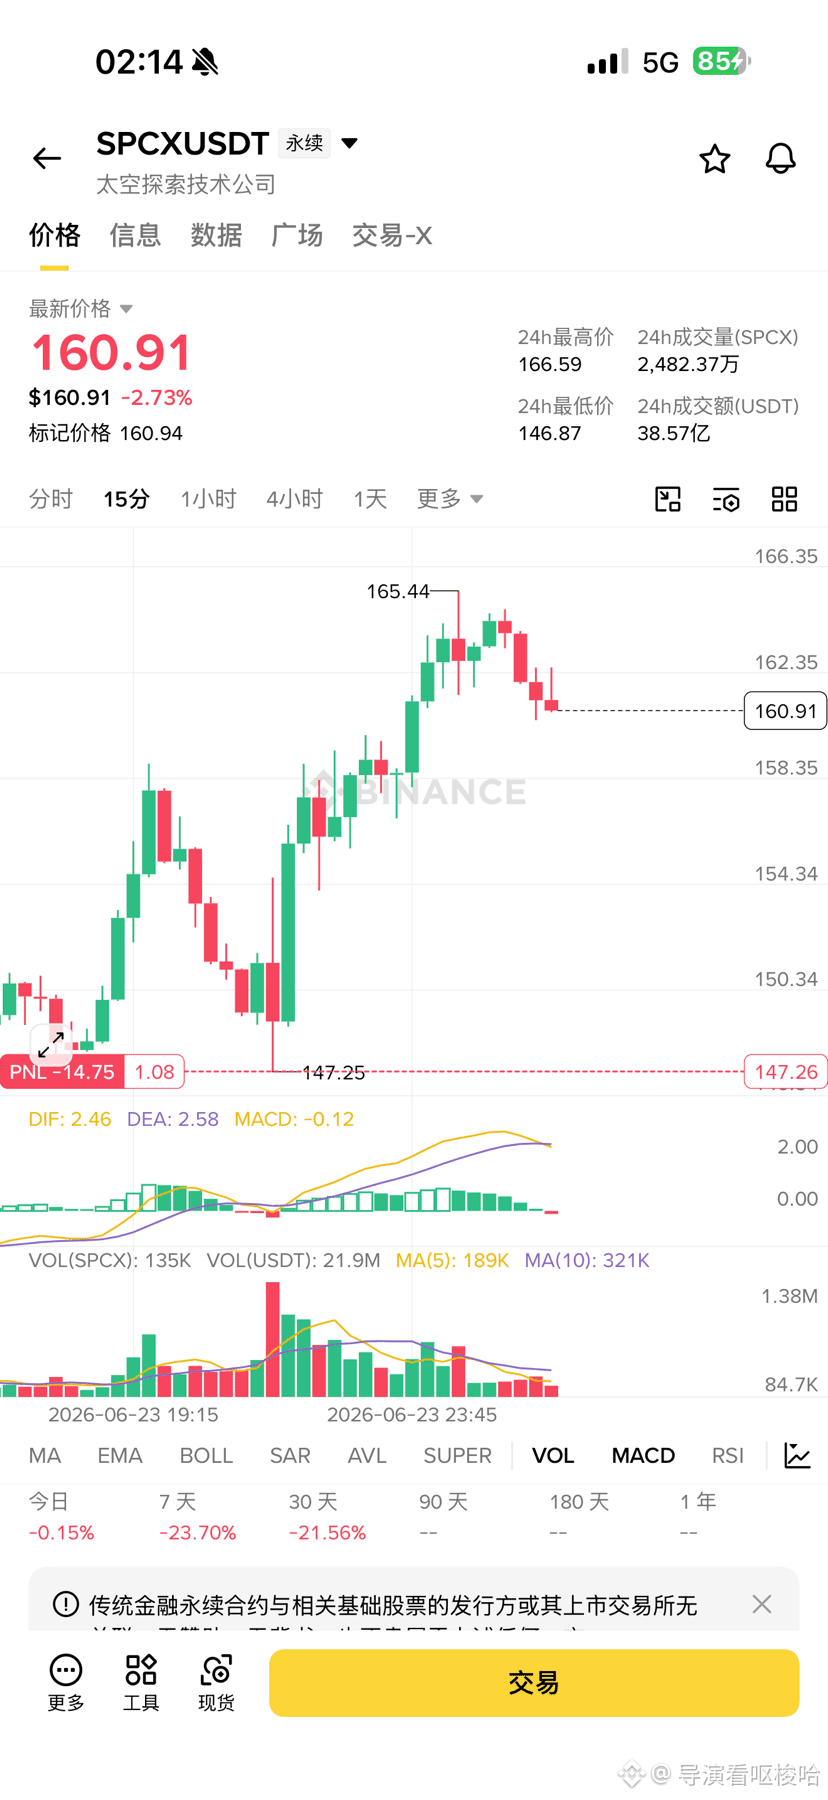The width and height of the screenshot is (828, 1800).
Task: Expand the 更多 intervals dropdown
Action: click(450, 499)
